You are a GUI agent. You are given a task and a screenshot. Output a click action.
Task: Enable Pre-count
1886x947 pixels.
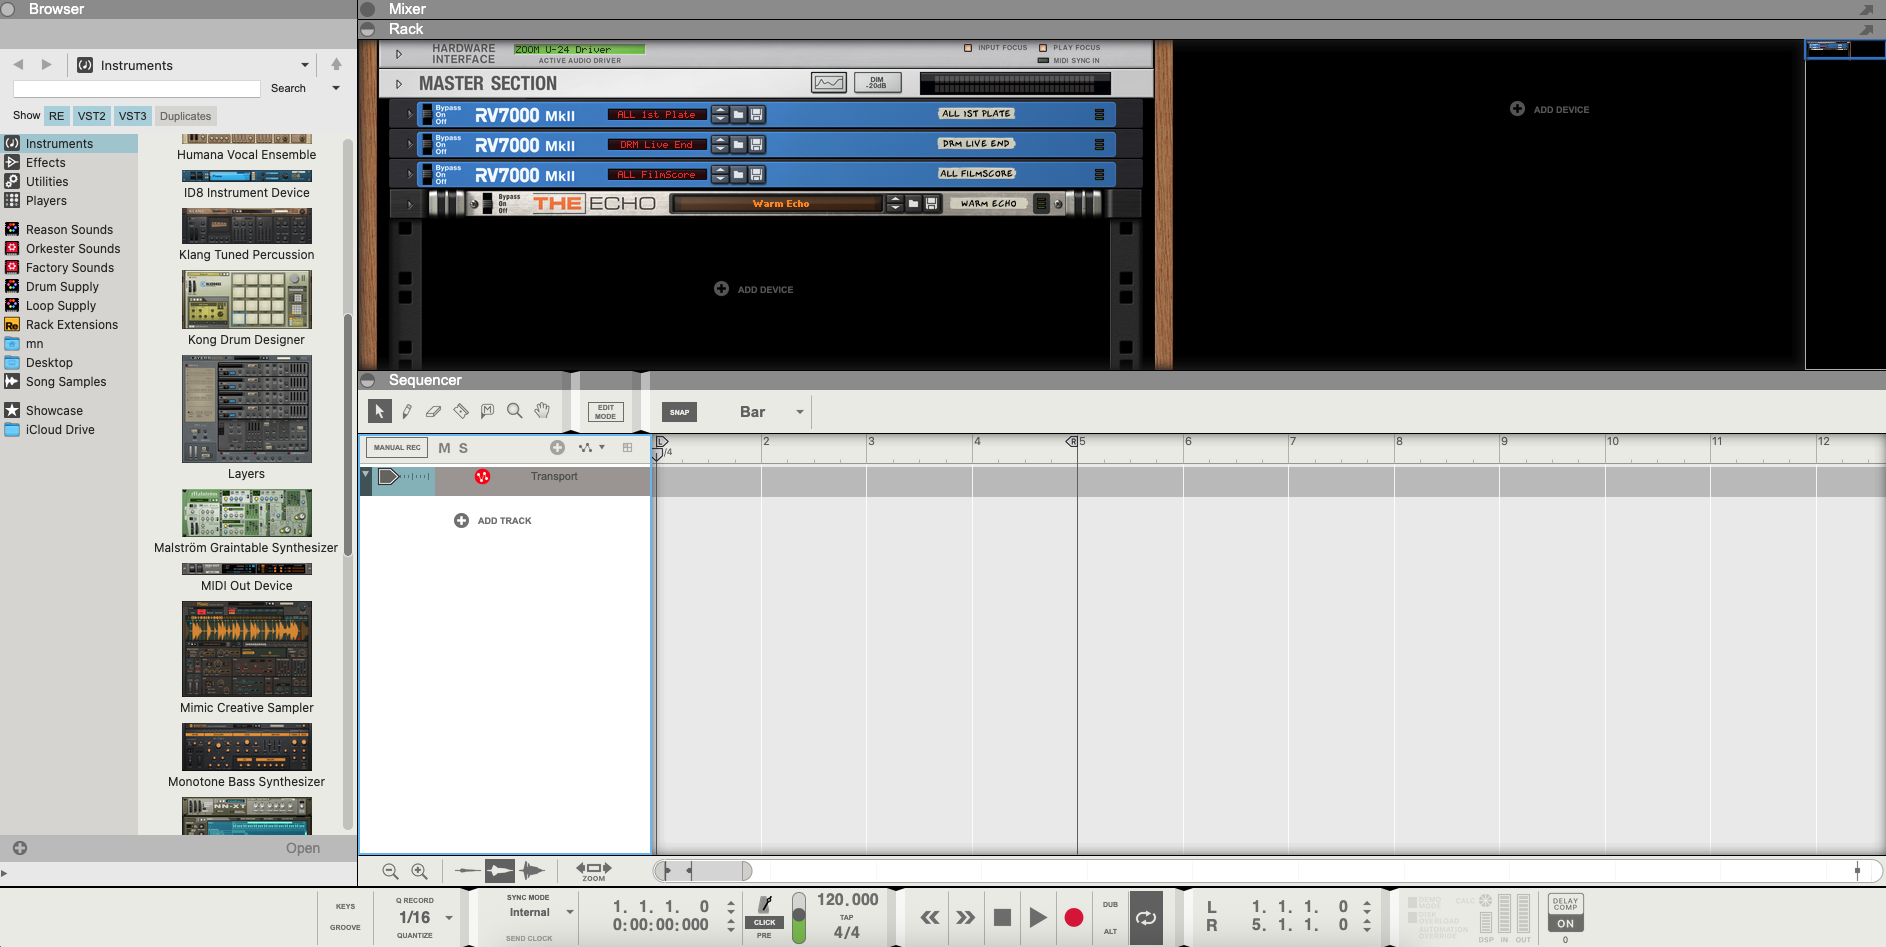point(764,936)
